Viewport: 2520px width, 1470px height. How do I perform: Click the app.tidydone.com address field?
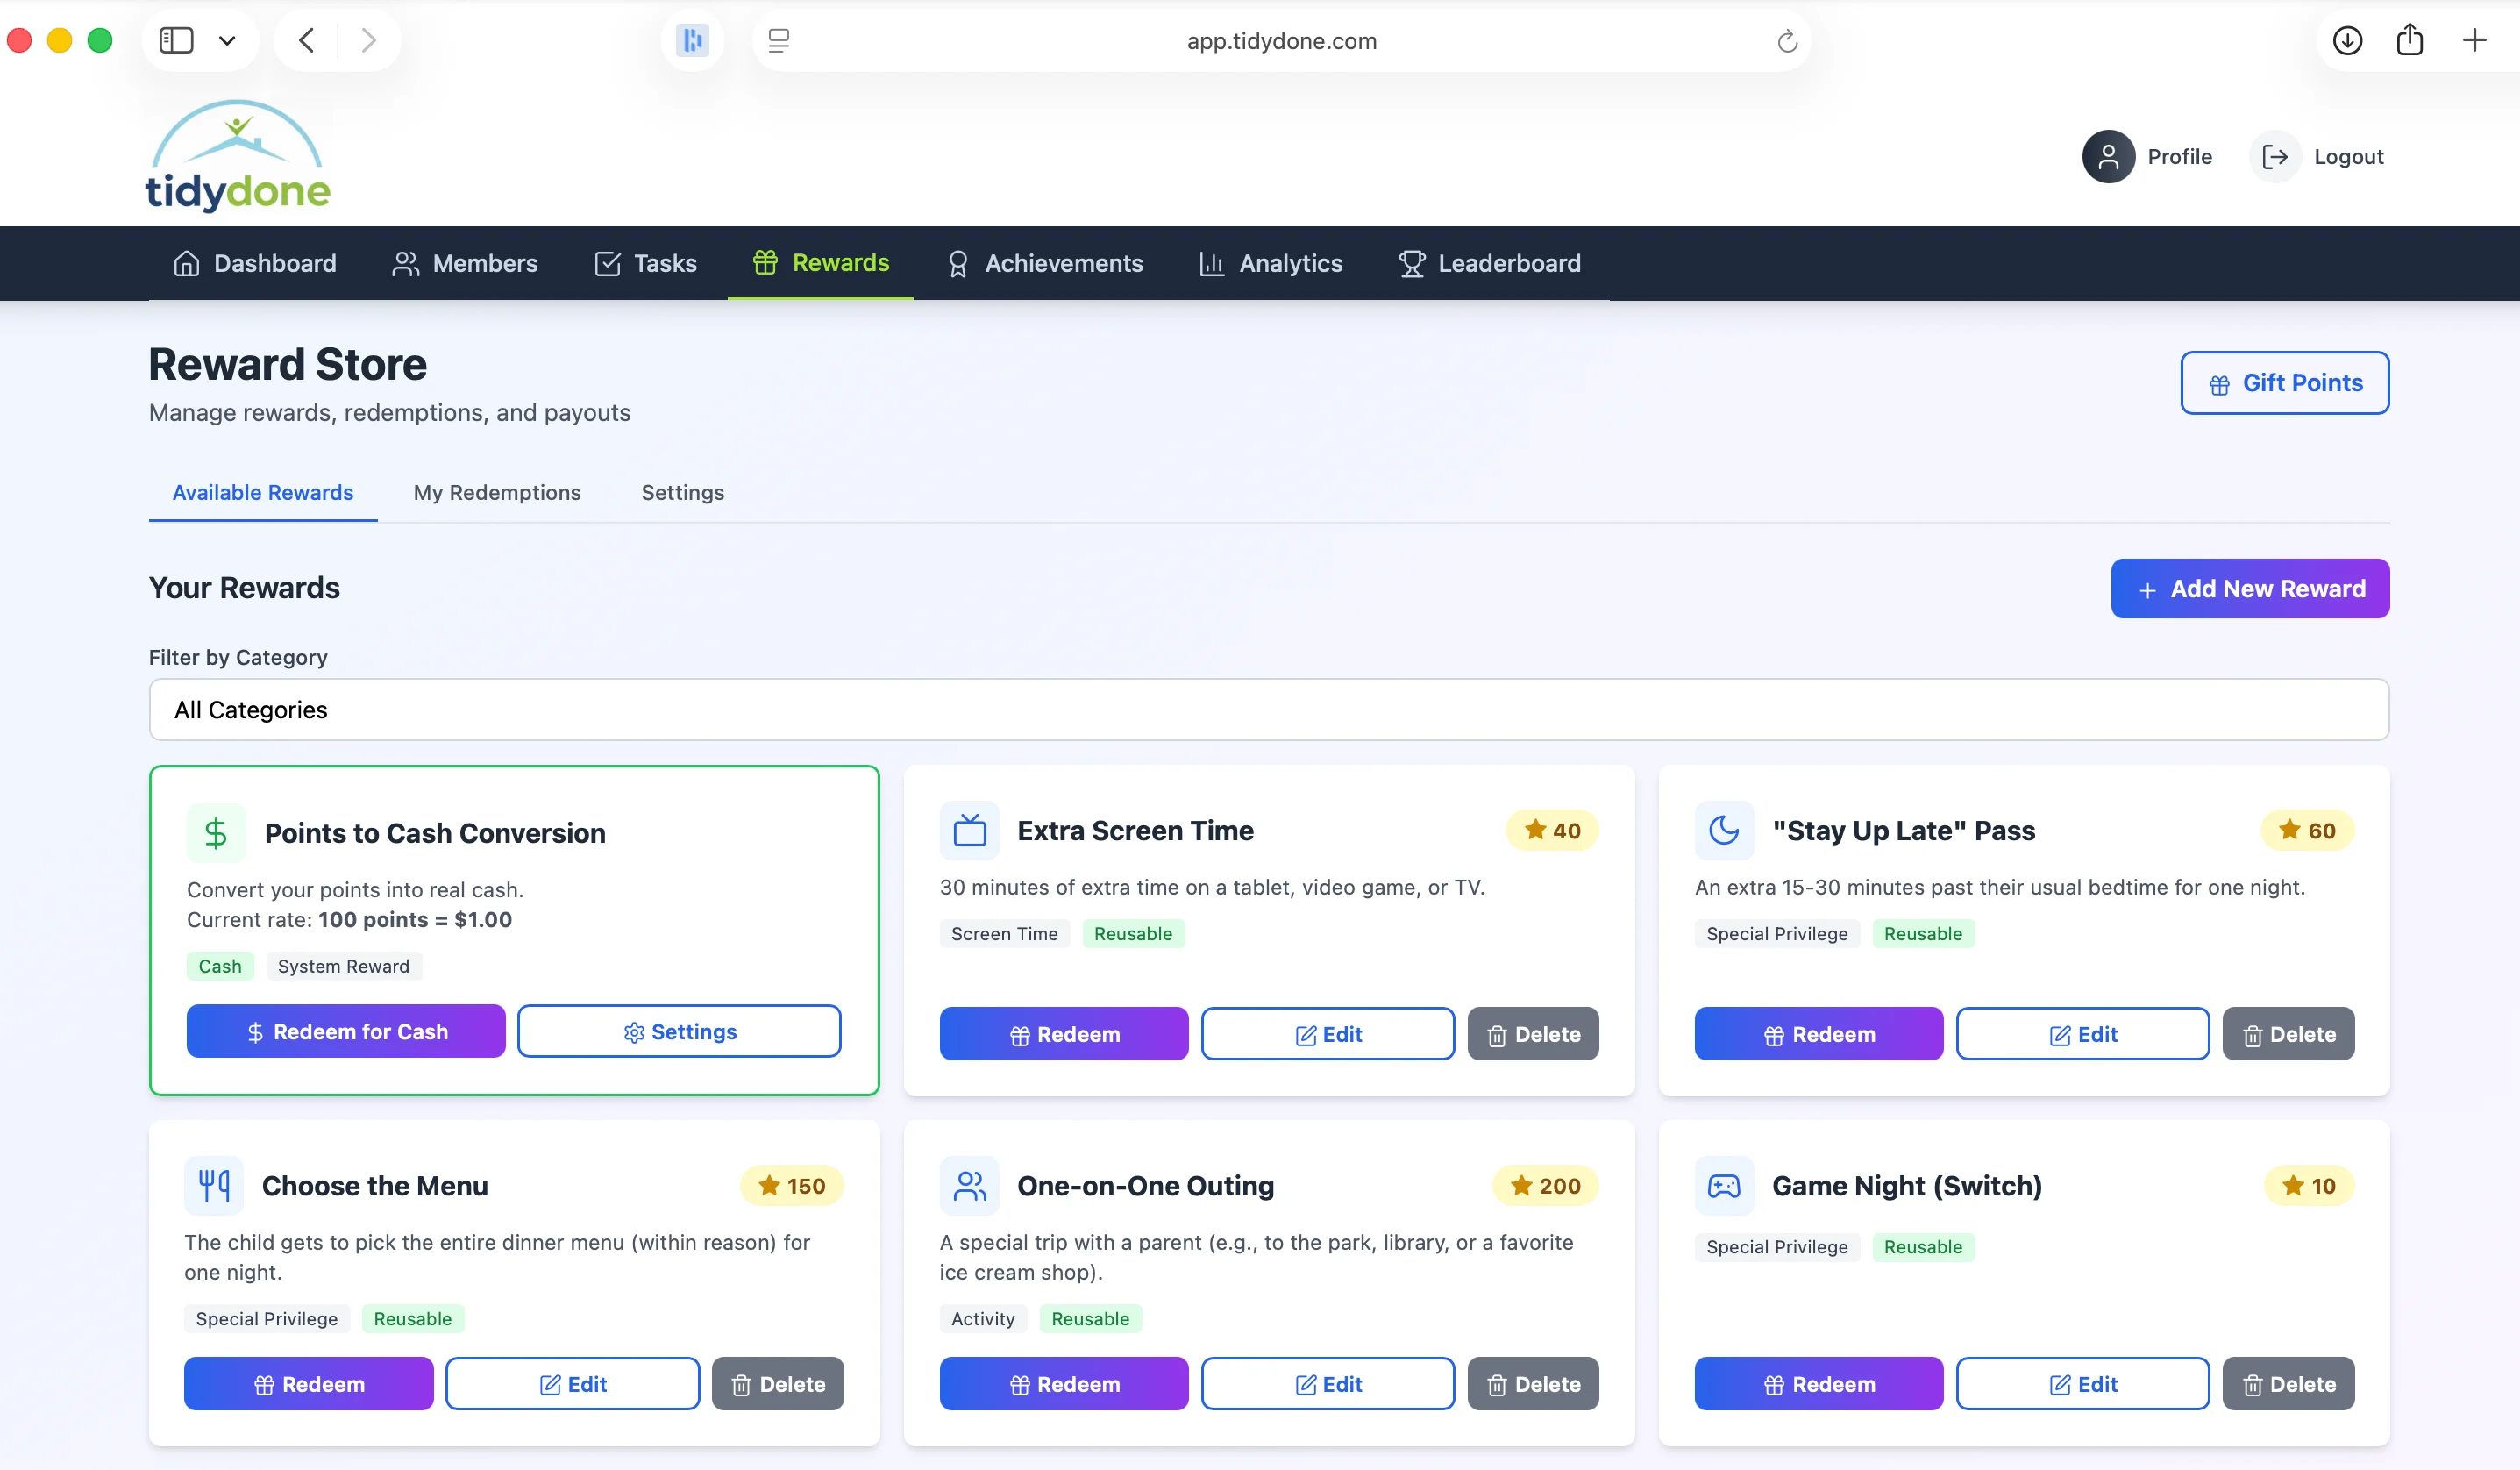pyautogui.click(x=1281, y=41)
